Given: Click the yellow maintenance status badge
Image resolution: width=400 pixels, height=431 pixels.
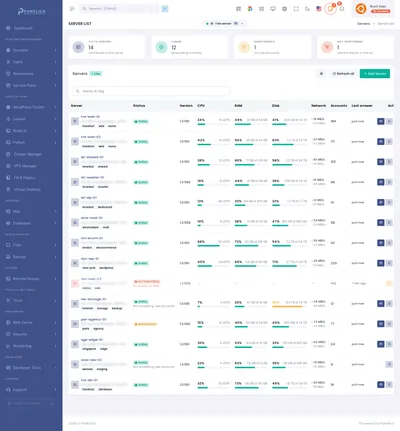Looking at the screenshot, I should pyautogui.click(x=145, y=324).
